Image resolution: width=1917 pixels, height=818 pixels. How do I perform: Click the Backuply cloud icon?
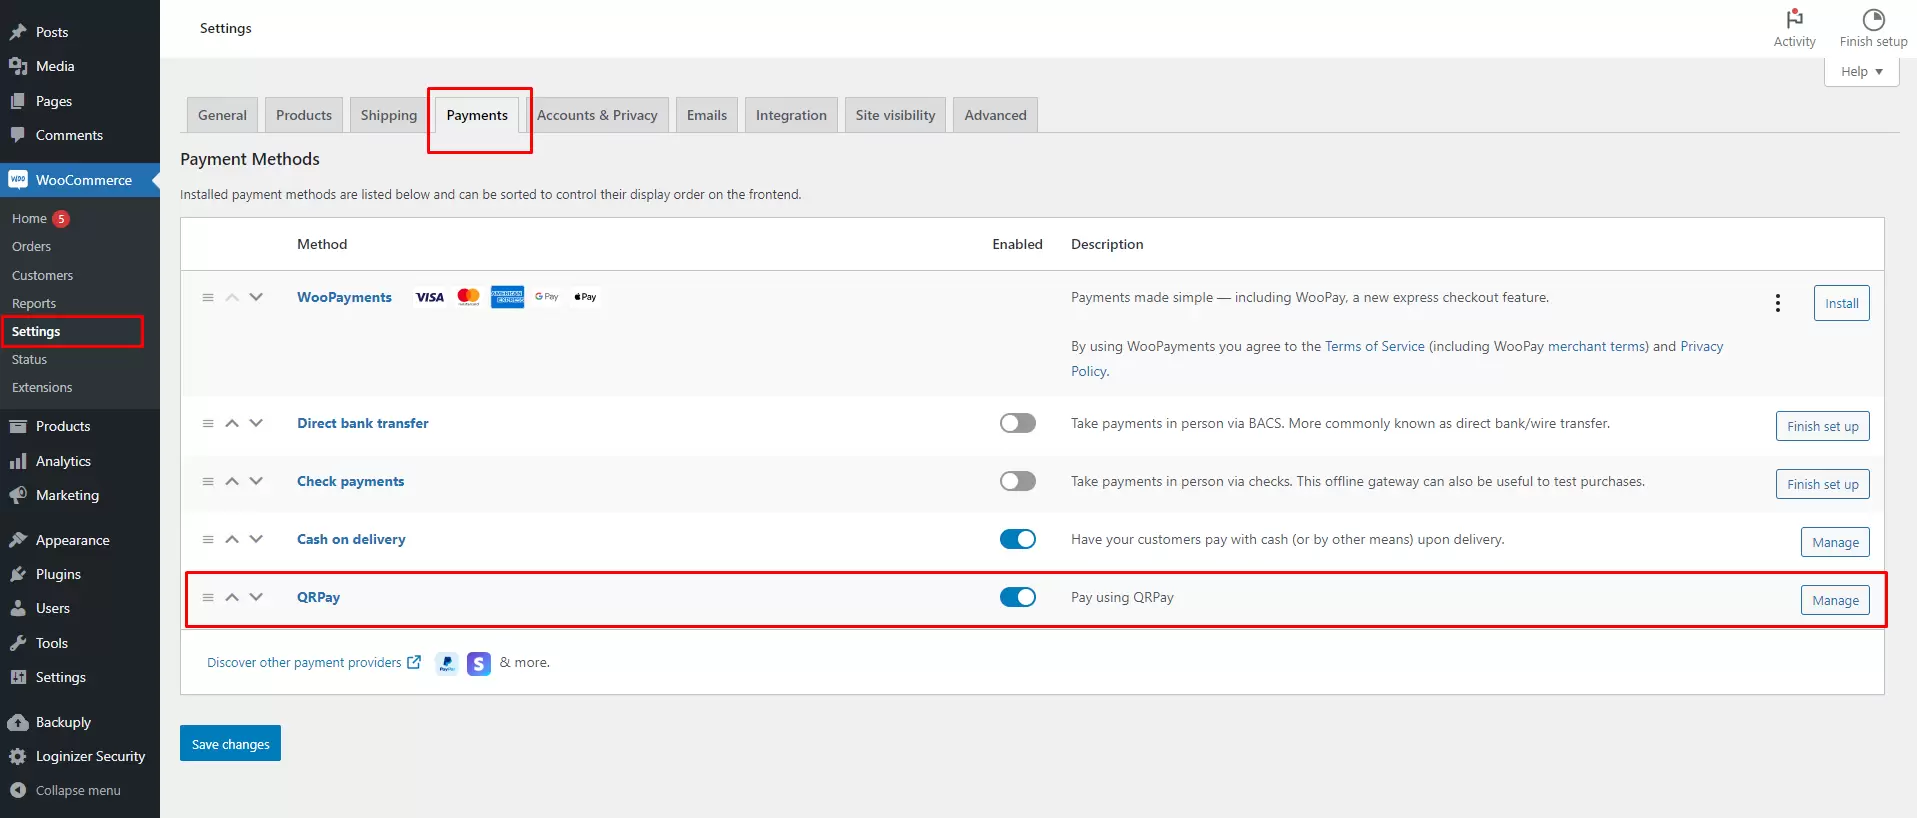(x=18, y=722)
